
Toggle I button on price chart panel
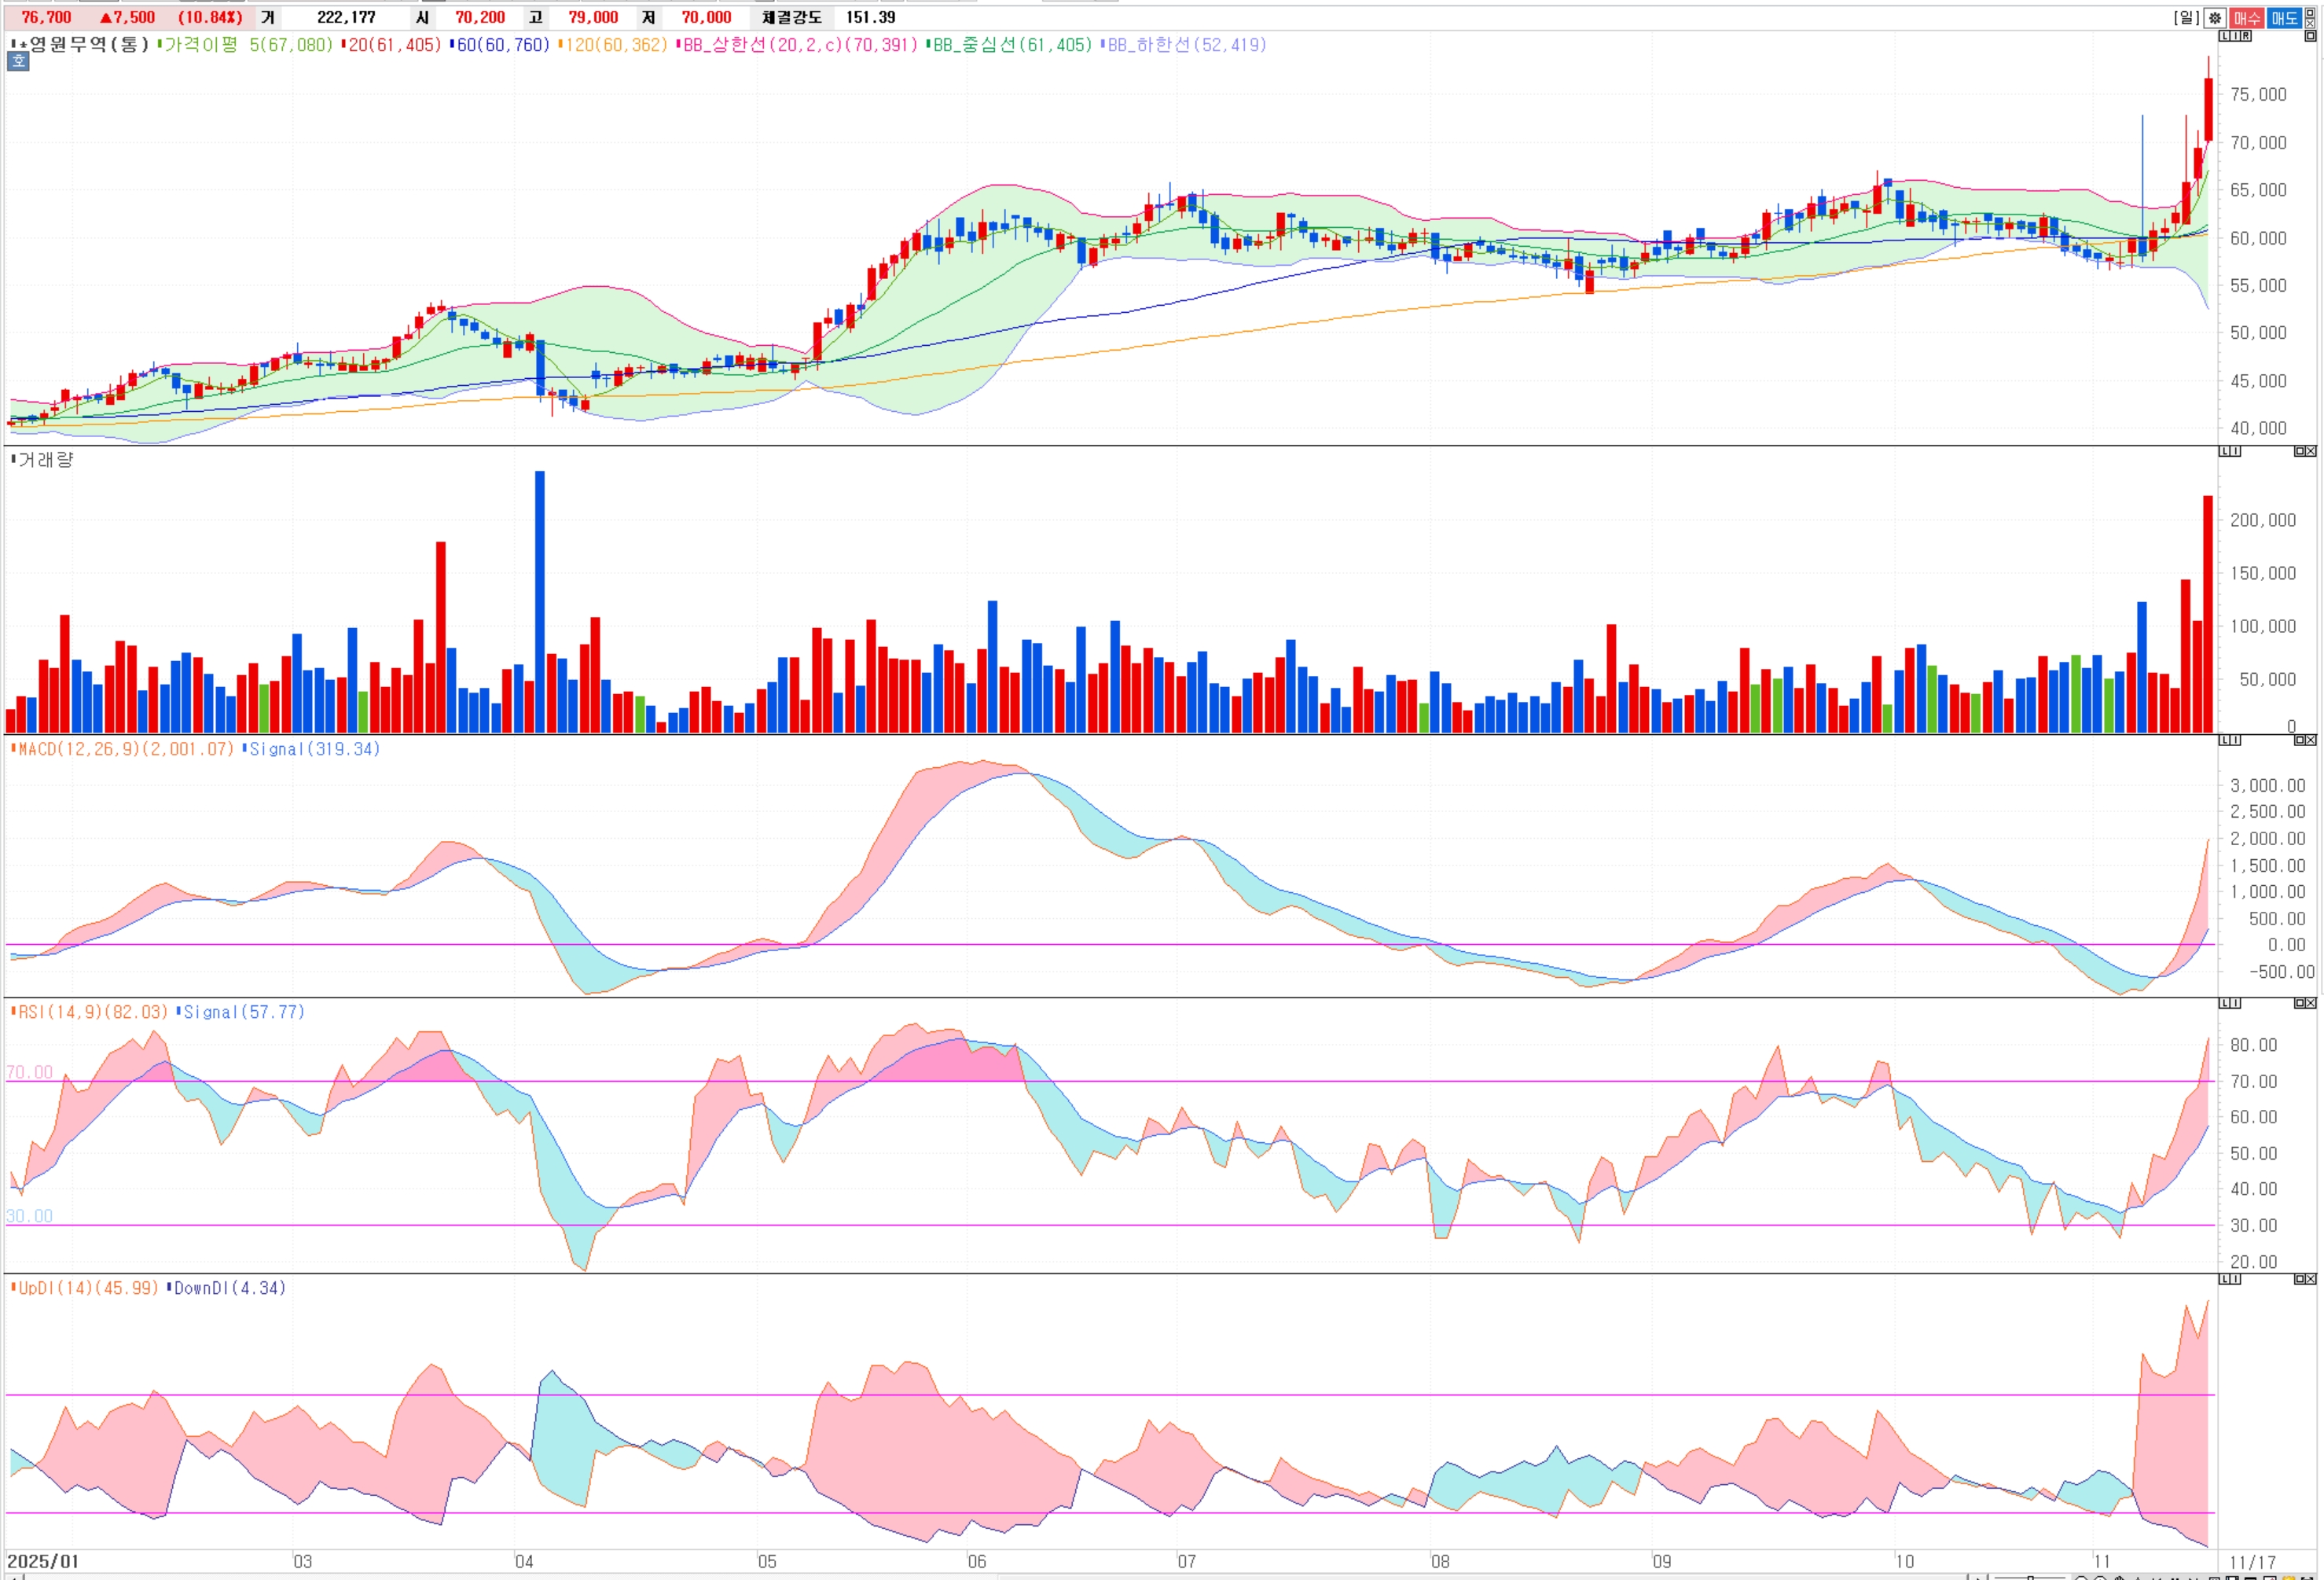(2236, 36)
